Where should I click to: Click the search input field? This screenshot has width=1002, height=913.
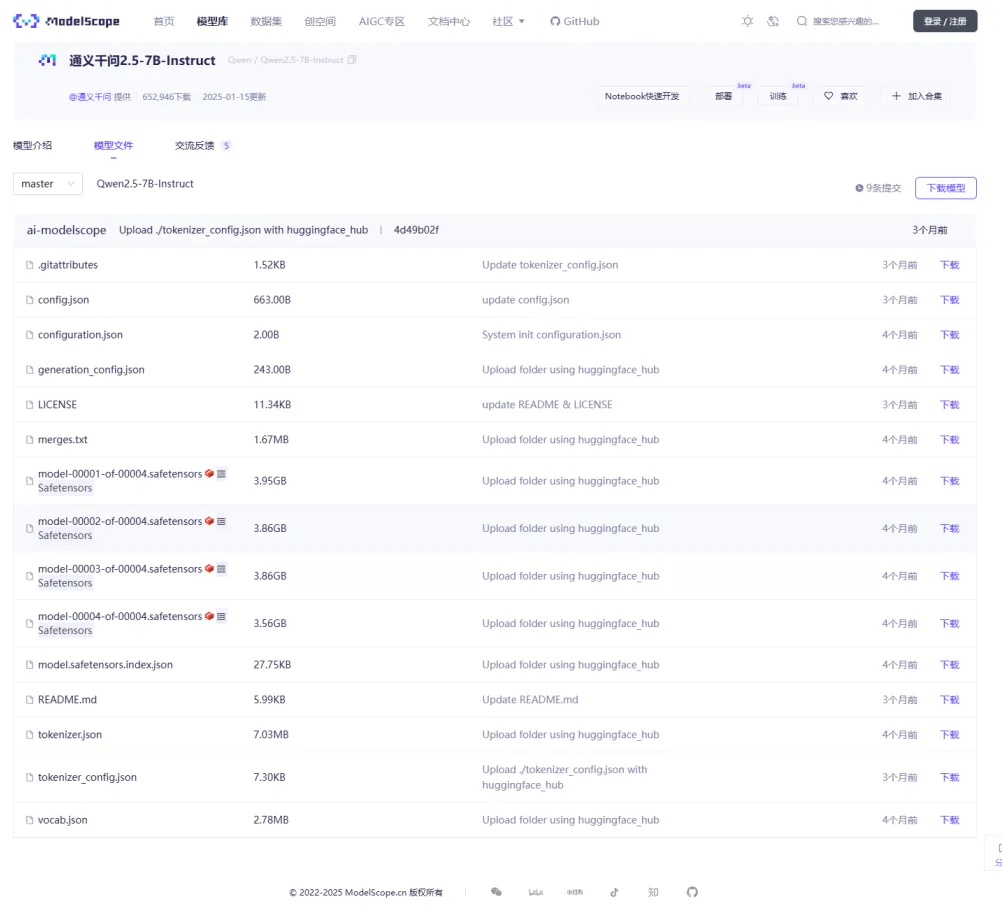point(846,21)
